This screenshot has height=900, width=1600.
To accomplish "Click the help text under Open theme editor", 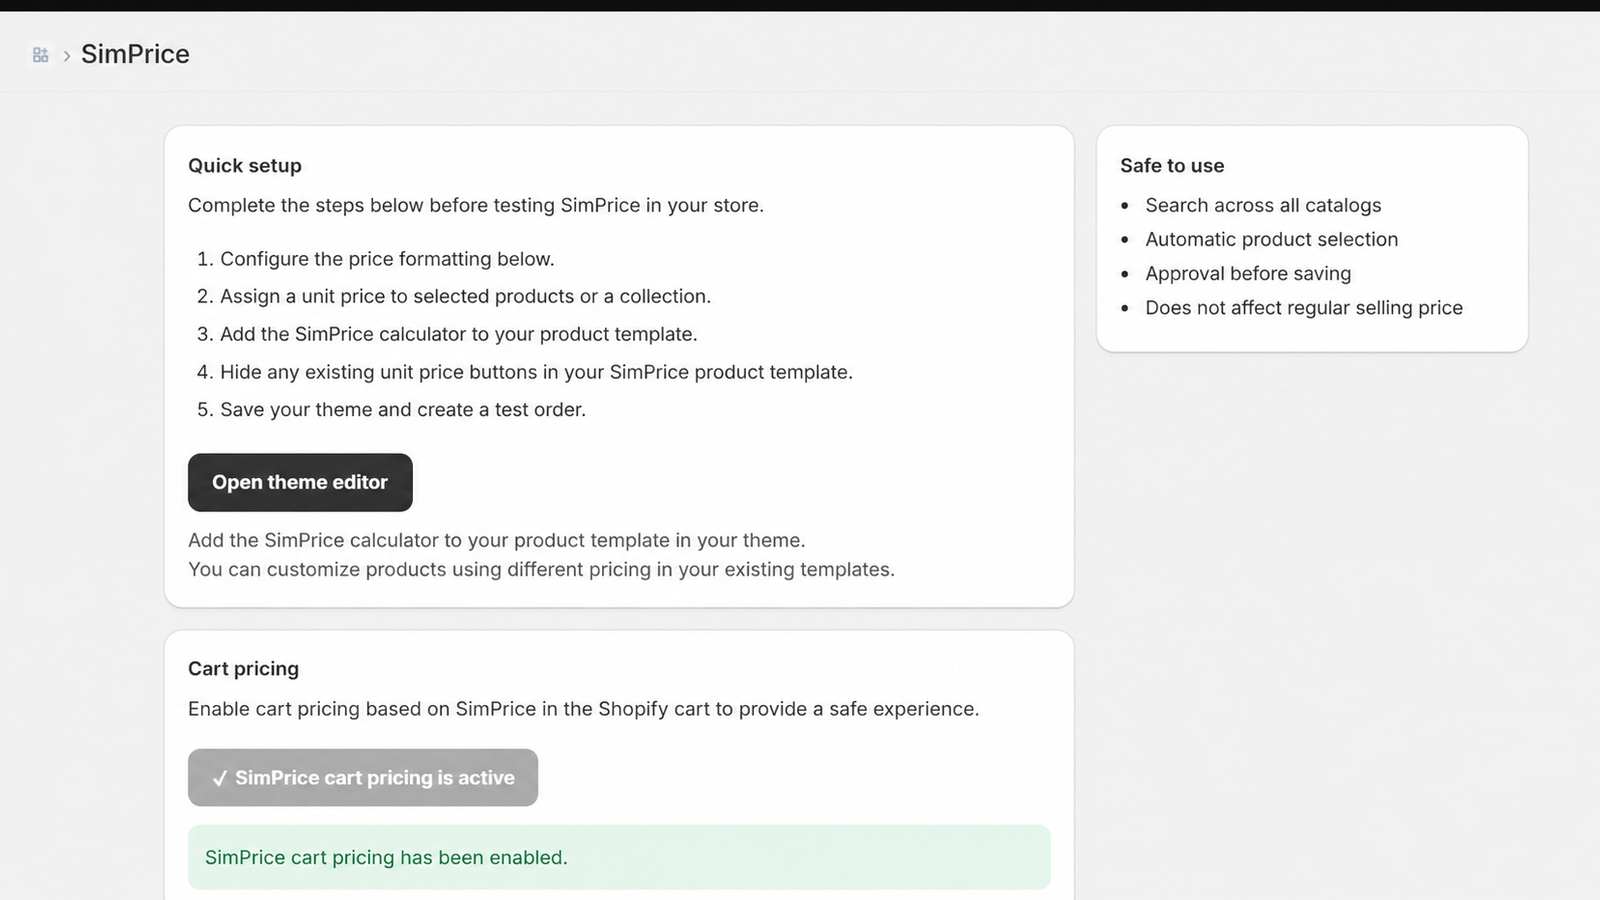I will click(x=541, y=554).
